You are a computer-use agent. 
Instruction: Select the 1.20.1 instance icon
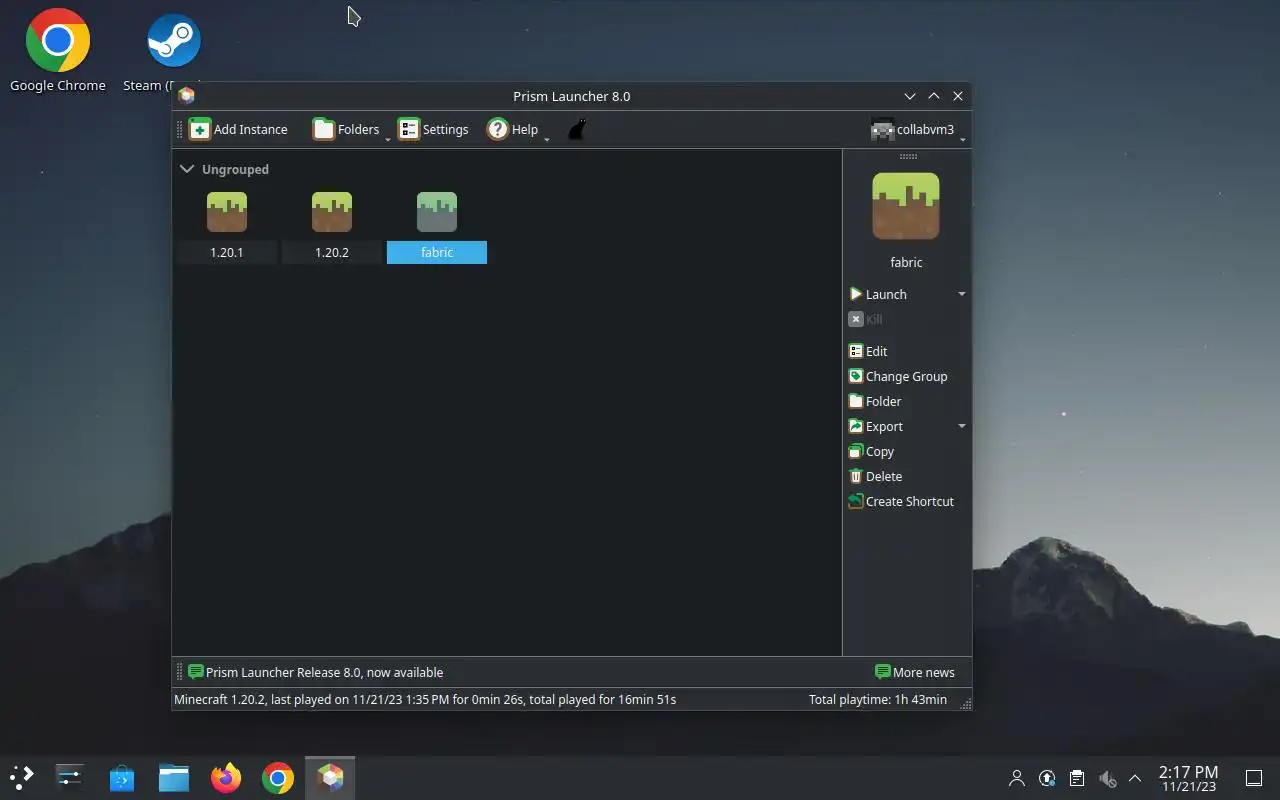pyautogui.click(x=227, y=211)
